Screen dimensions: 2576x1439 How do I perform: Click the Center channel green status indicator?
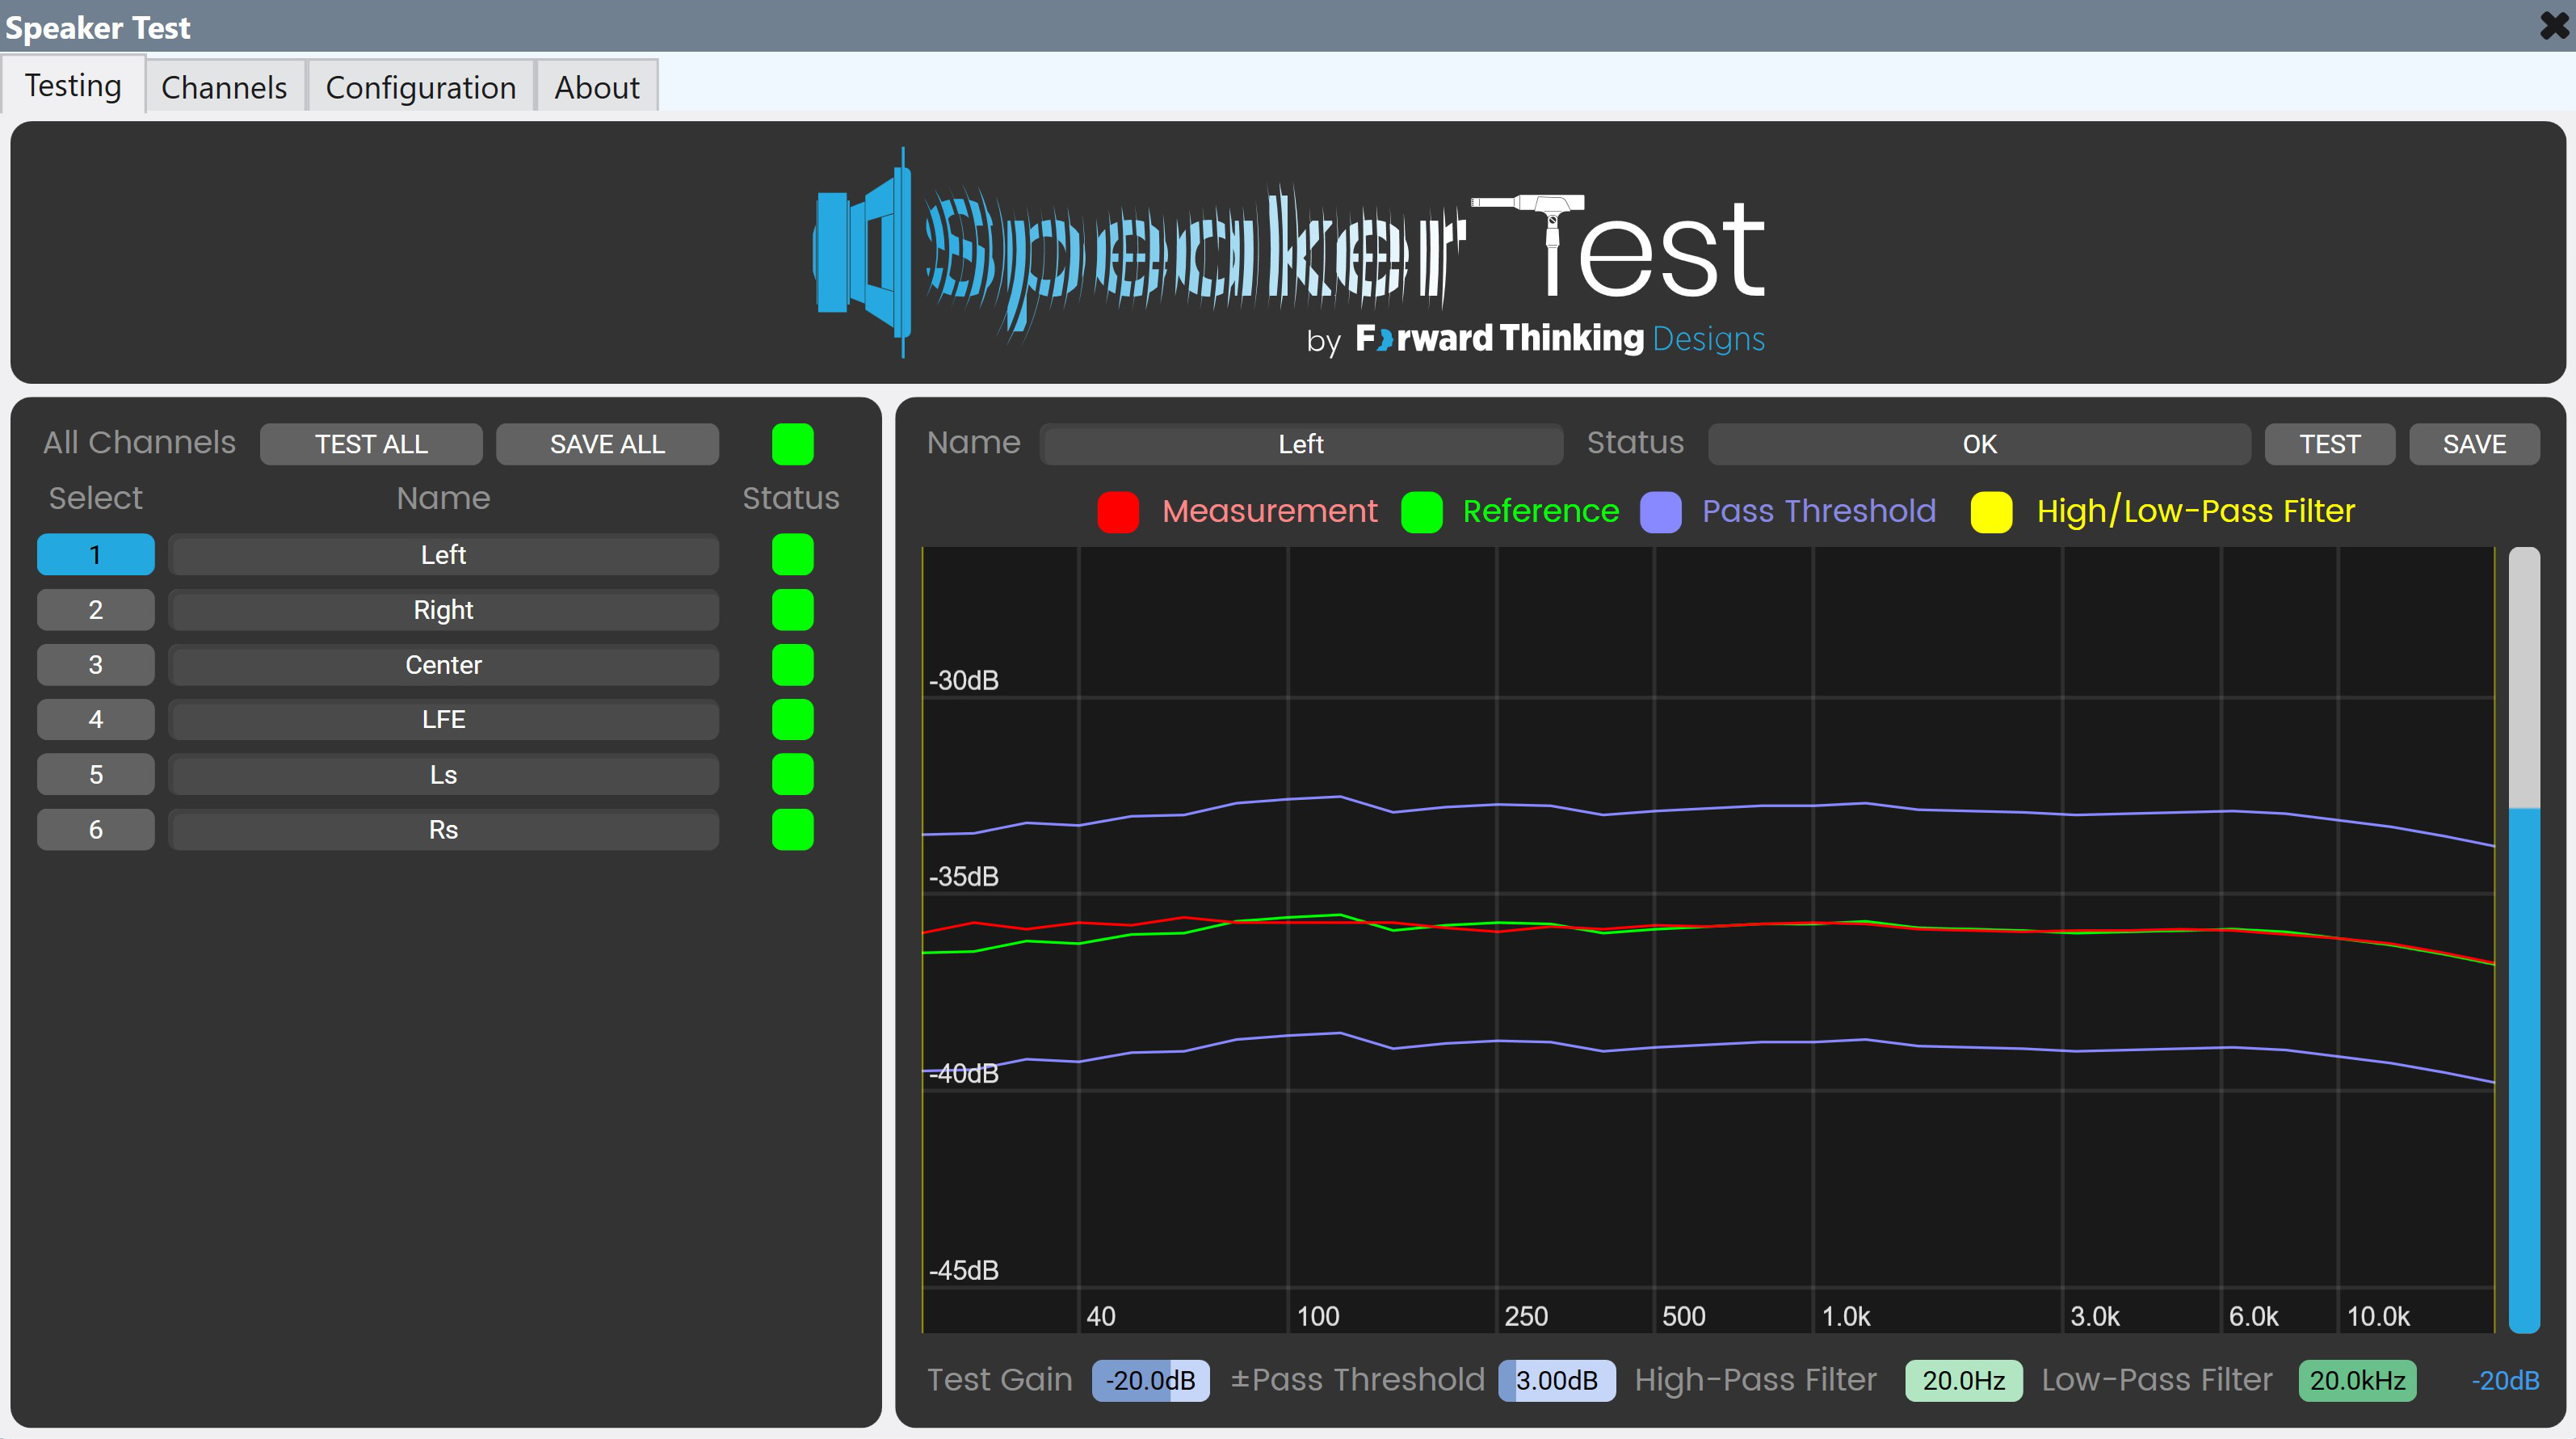(793, 665)
